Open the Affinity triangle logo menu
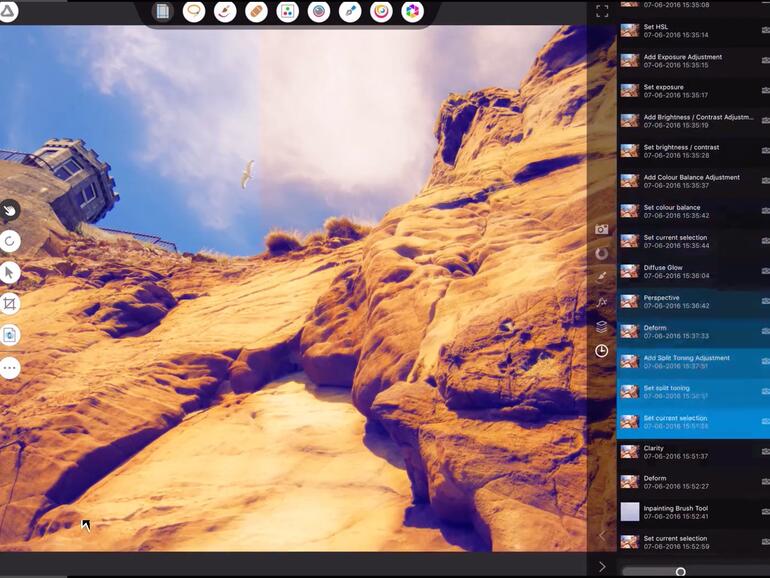 click(x=7, y=11)
